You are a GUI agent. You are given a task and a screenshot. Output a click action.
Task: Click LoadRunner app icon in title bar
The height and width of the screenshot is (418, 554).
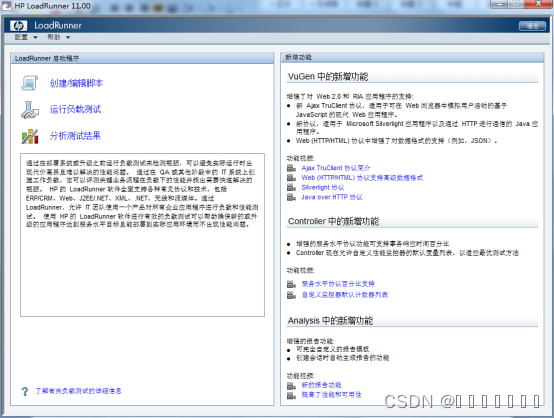pos(6,6)
